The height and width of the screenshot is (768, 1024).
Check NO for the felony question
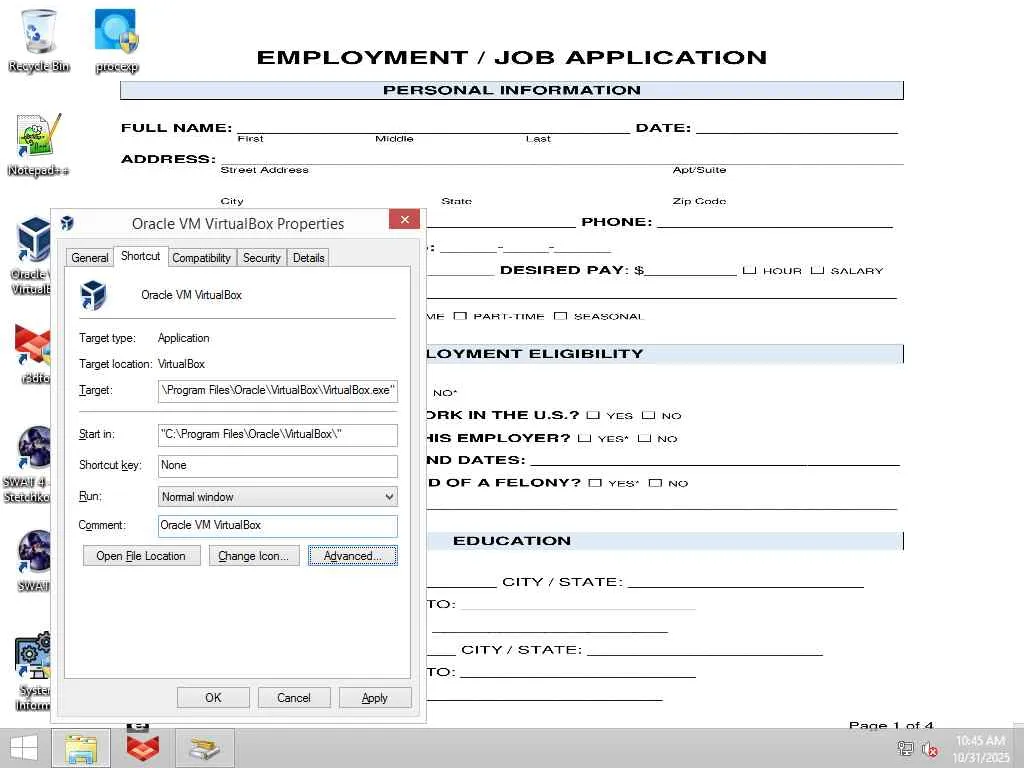click(x=655, y=483)
